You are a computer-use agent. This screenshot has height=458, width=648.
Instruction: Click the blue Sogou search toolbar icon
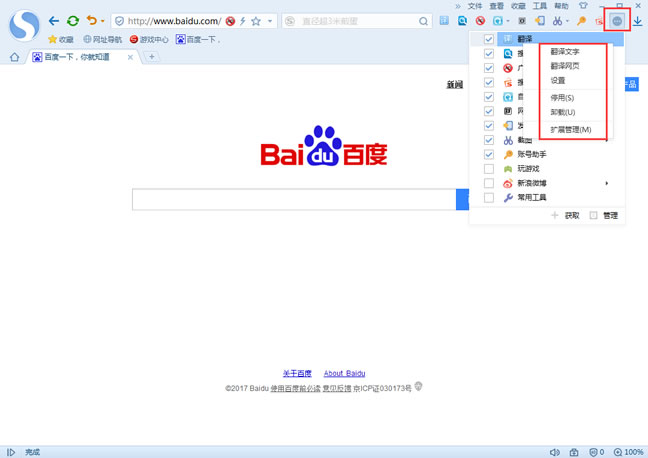(x=462, y=20)
